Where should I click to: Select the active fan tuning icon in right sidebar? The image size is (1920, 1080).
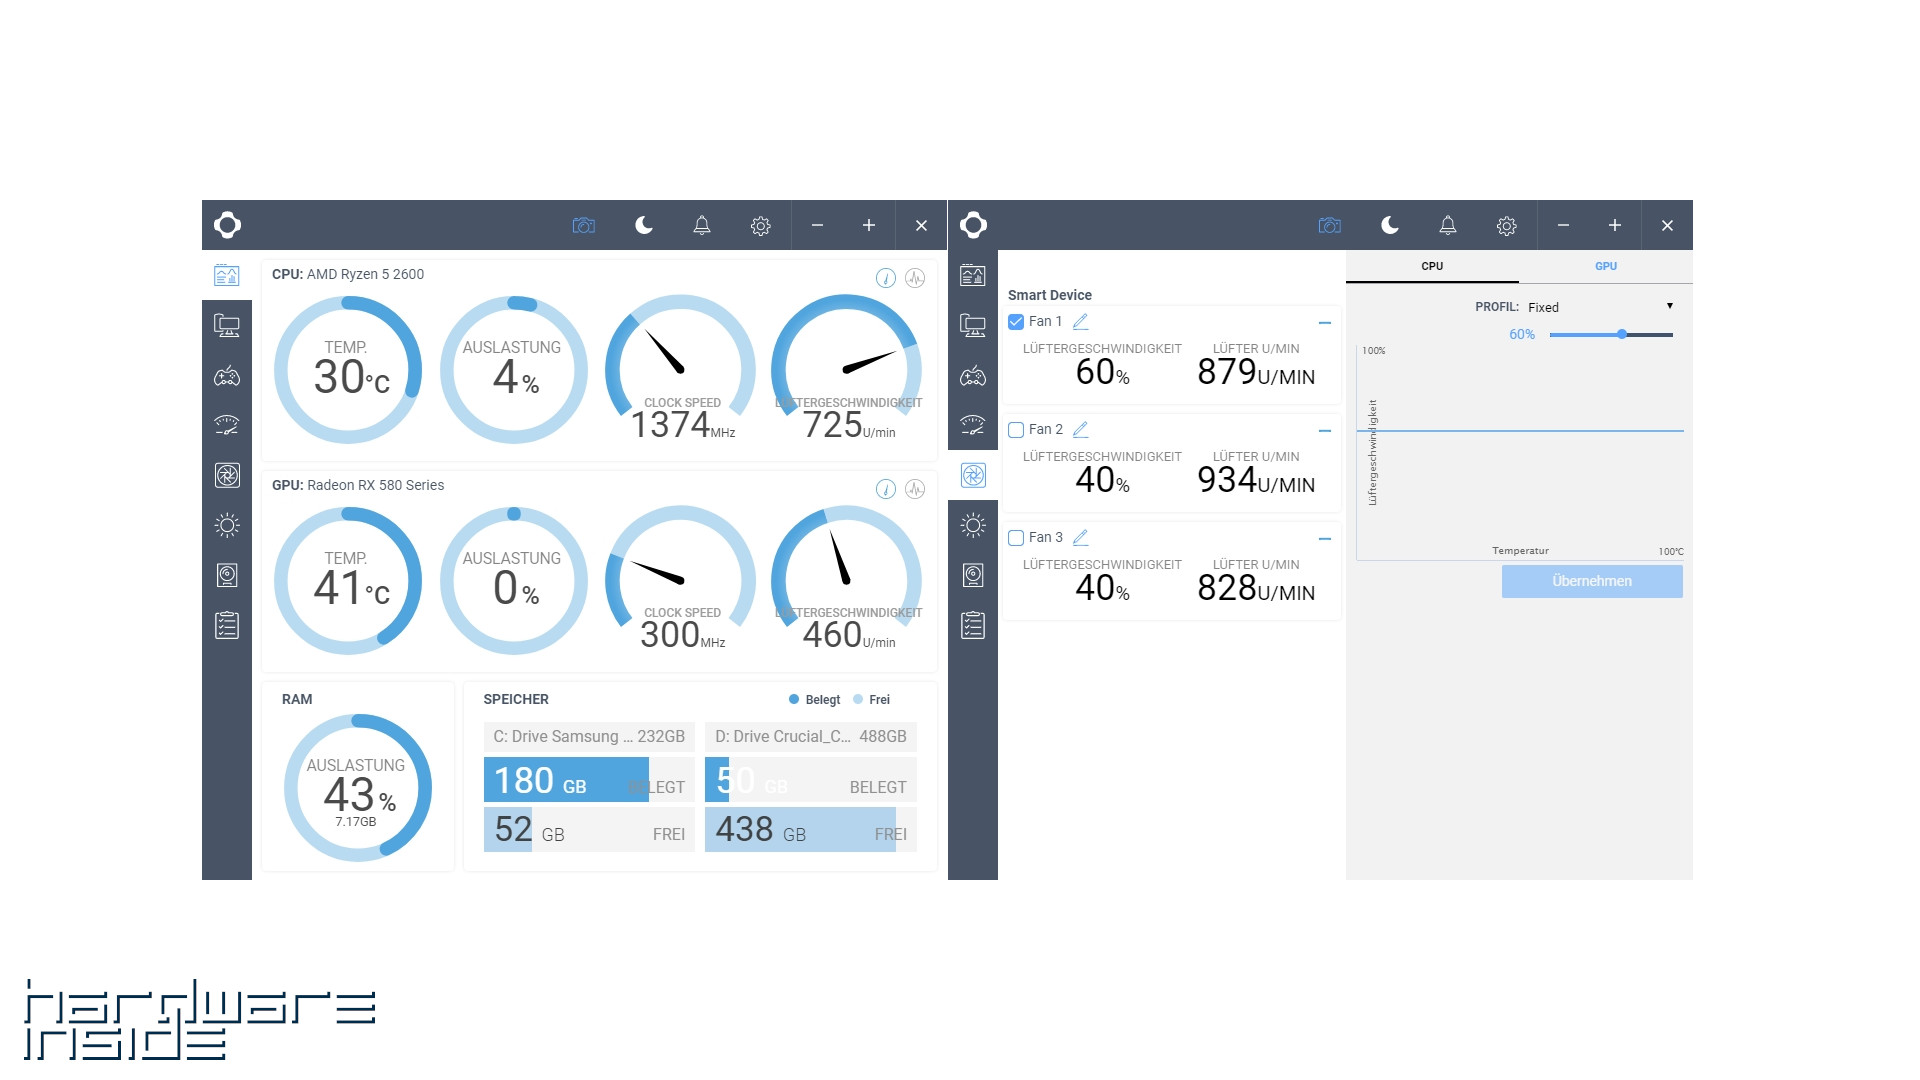tap(973, 475)
